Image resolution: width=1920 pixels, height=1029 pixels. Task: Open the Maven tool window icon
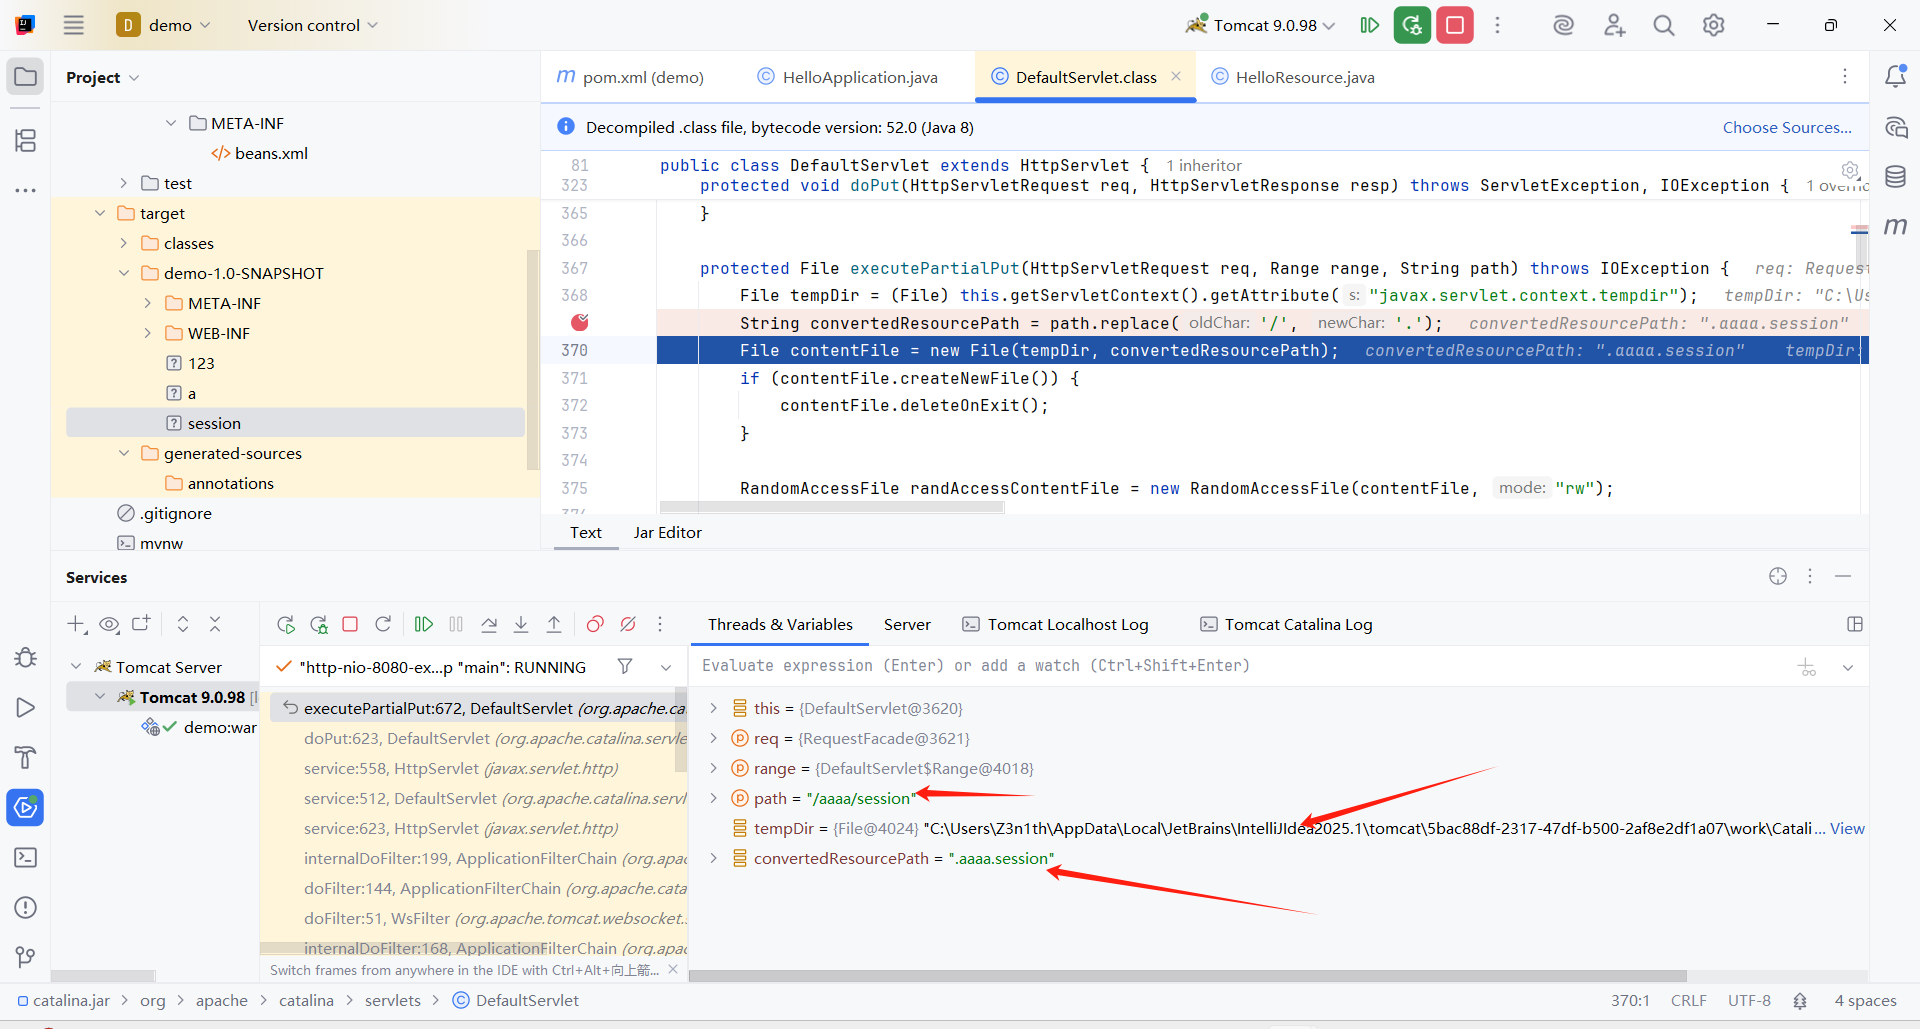click(x=1895, y=227)
